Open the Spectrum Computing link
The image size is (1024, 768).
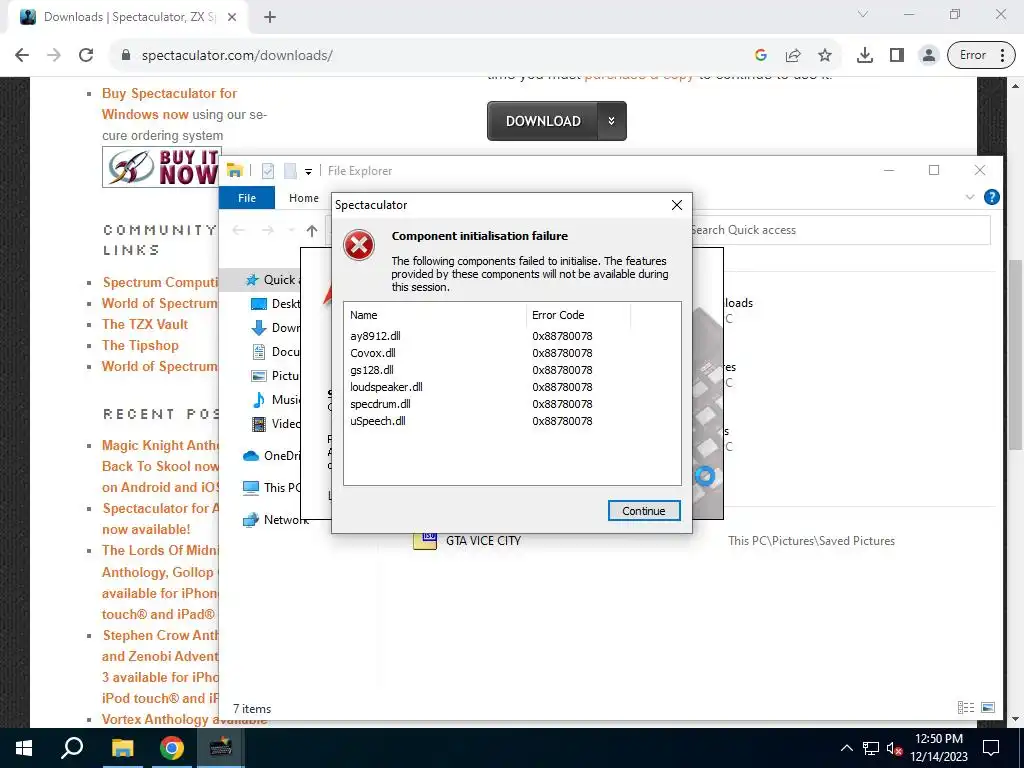click(x=160, y=282)
